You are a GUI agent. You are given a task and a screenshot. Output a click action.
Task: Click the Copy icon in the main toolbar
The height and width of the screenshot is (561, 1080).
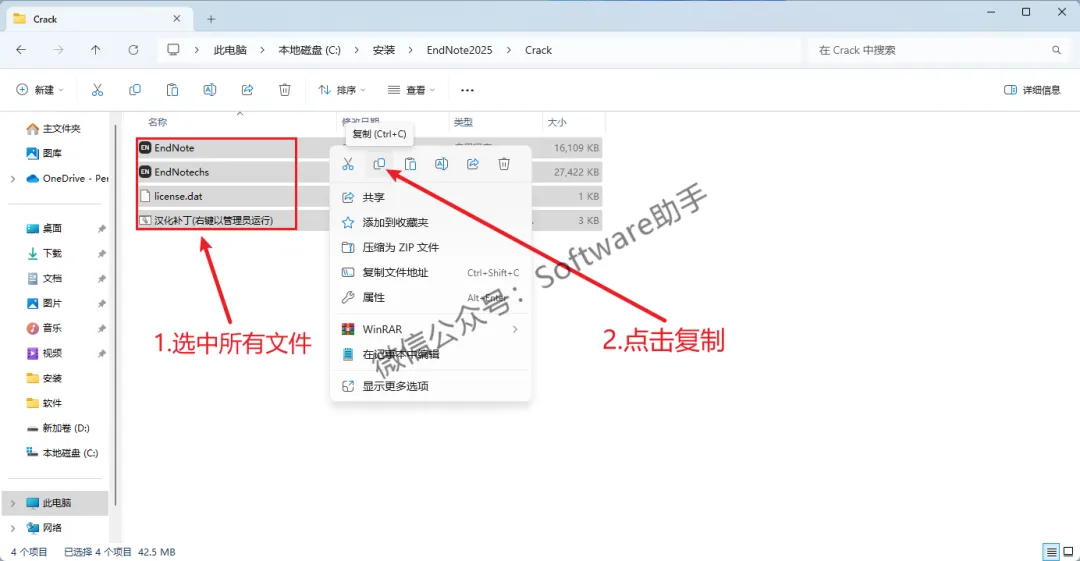click(135, 90)
